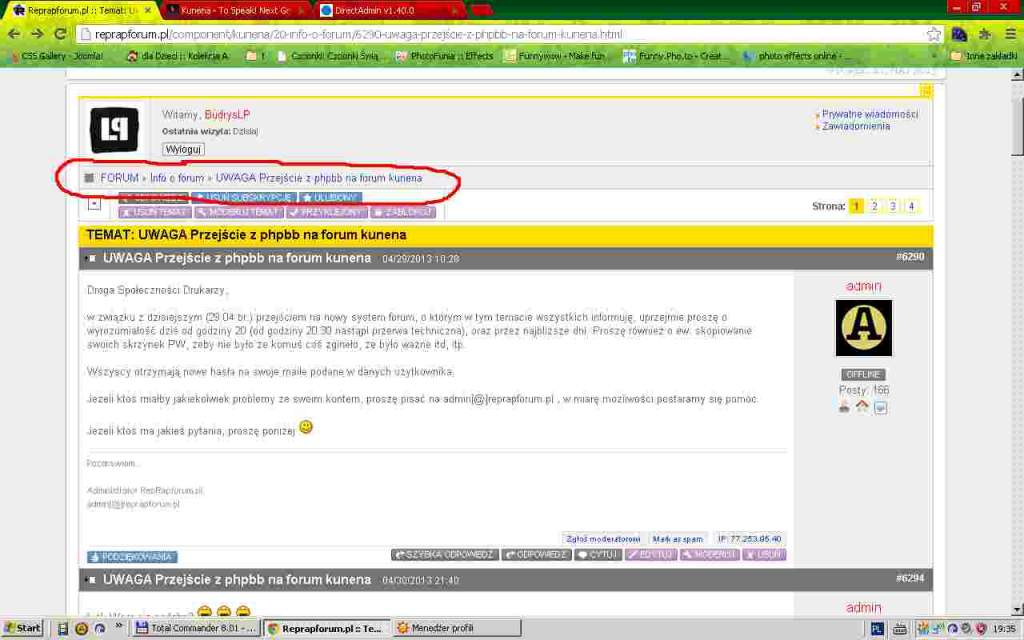Open the Prywatne wiadomości link
Screen dimensions: 1024x640
869,114
